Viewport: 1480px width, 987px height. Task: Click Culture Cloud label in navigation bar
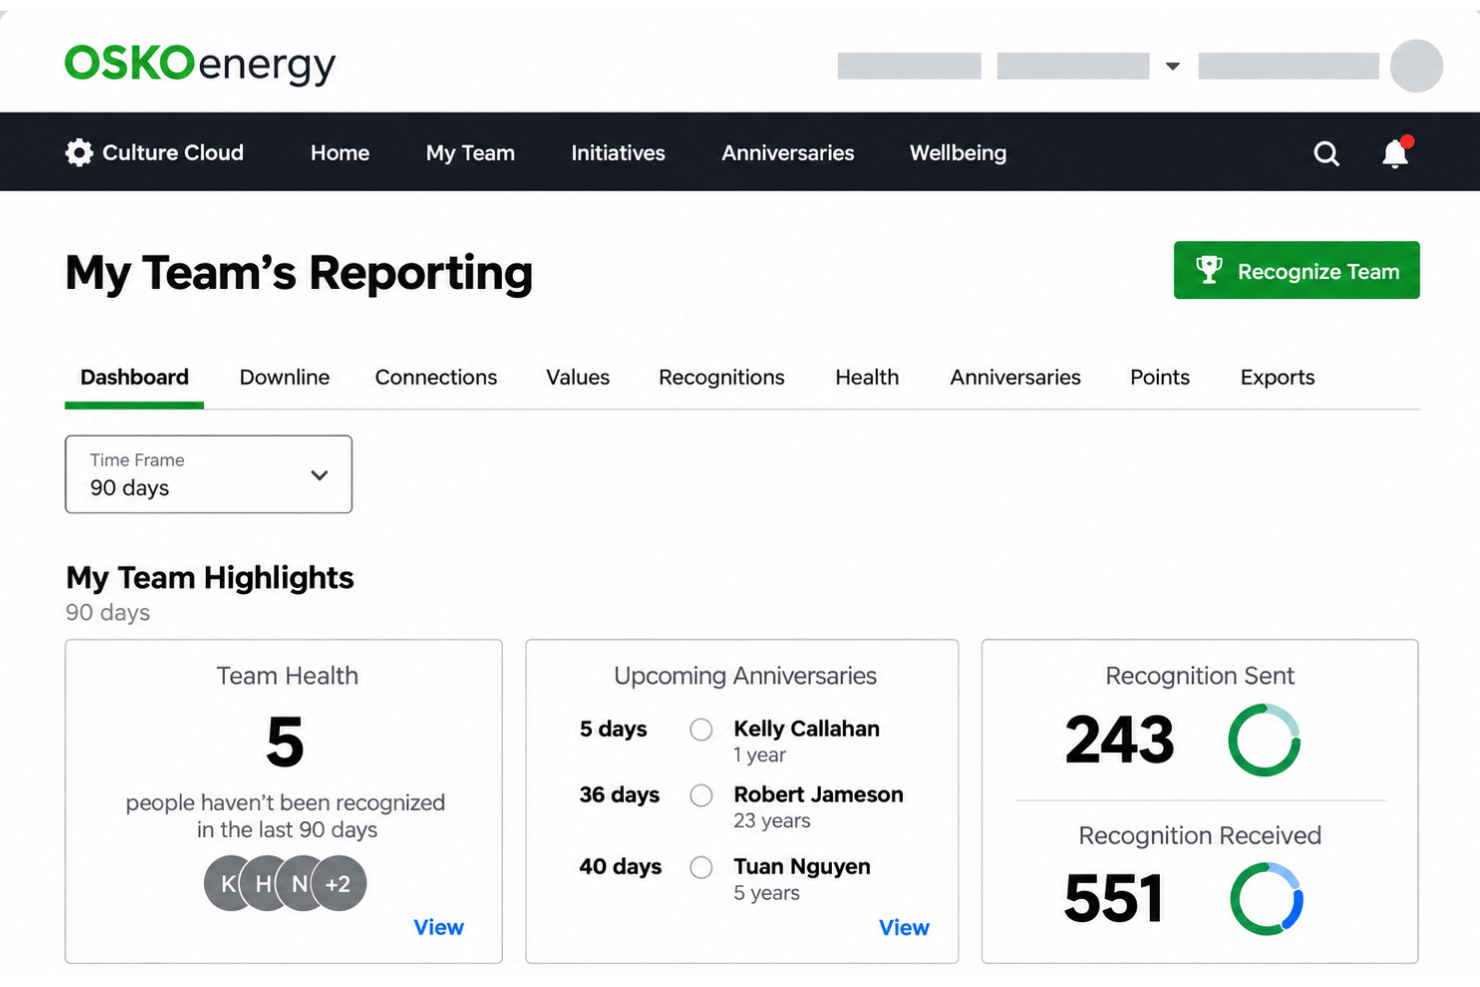[173, 153]
